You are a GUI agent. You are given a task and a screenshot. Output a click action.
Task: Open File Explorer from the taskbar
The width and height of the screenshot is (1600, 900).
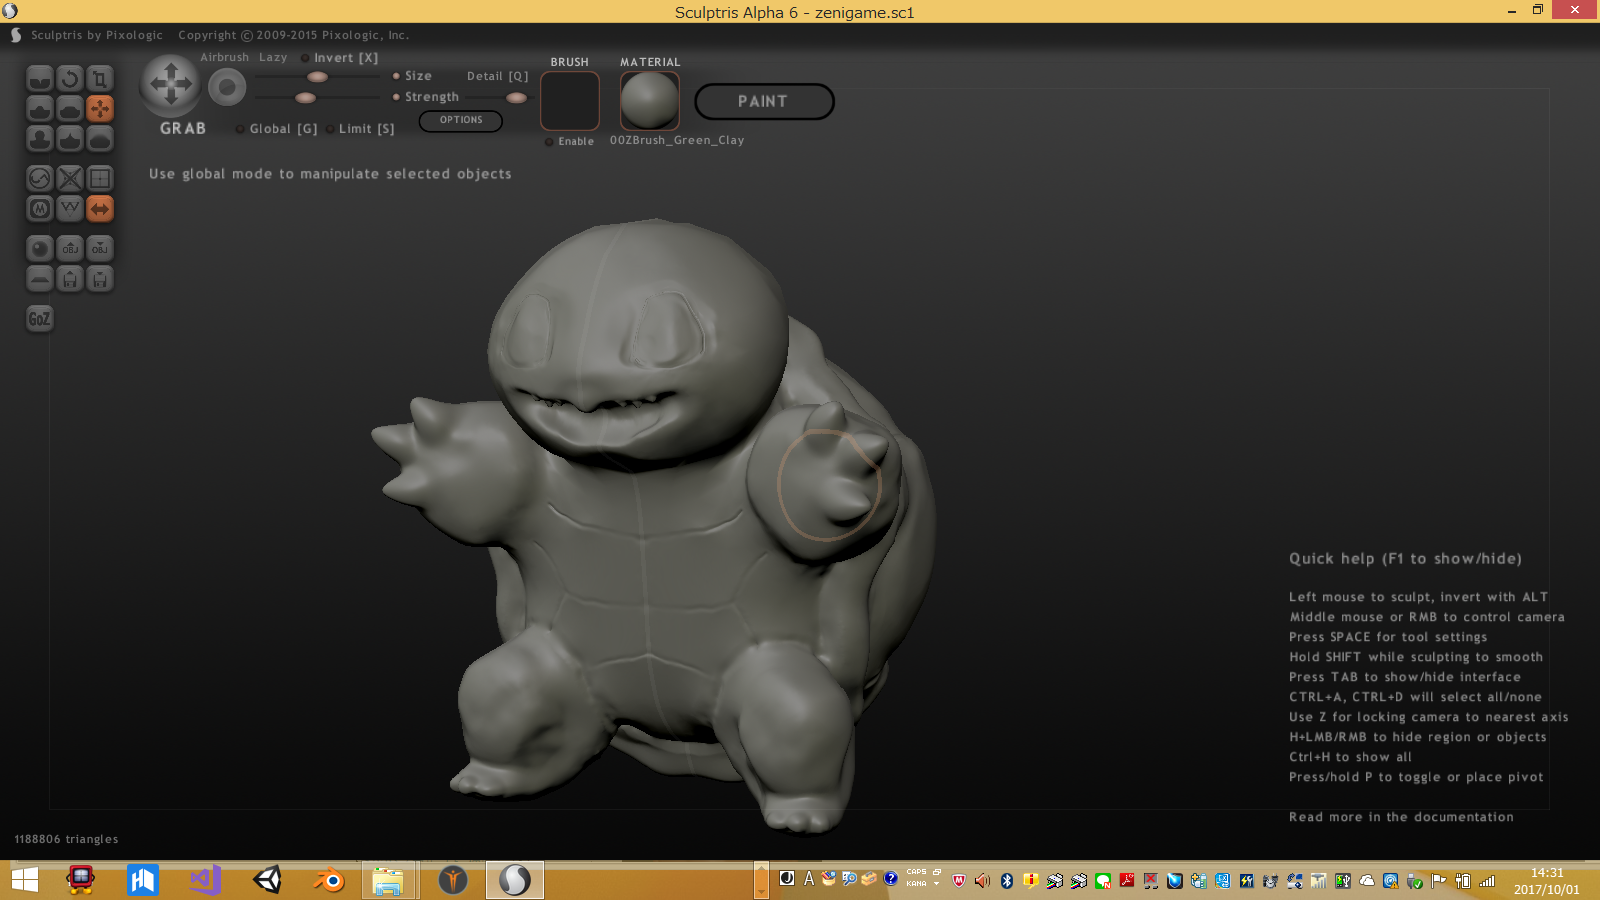[x=388, y=880]
